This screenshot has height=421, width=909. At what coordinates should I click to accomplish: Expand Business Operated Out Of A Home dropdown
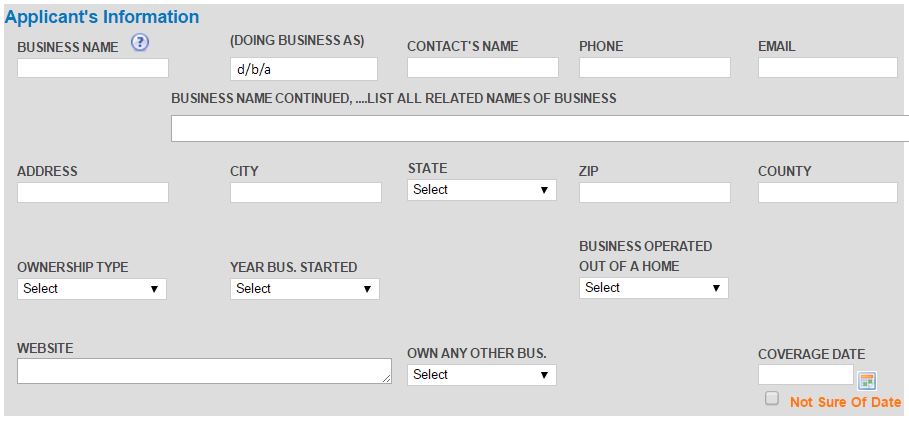point(653,288)
